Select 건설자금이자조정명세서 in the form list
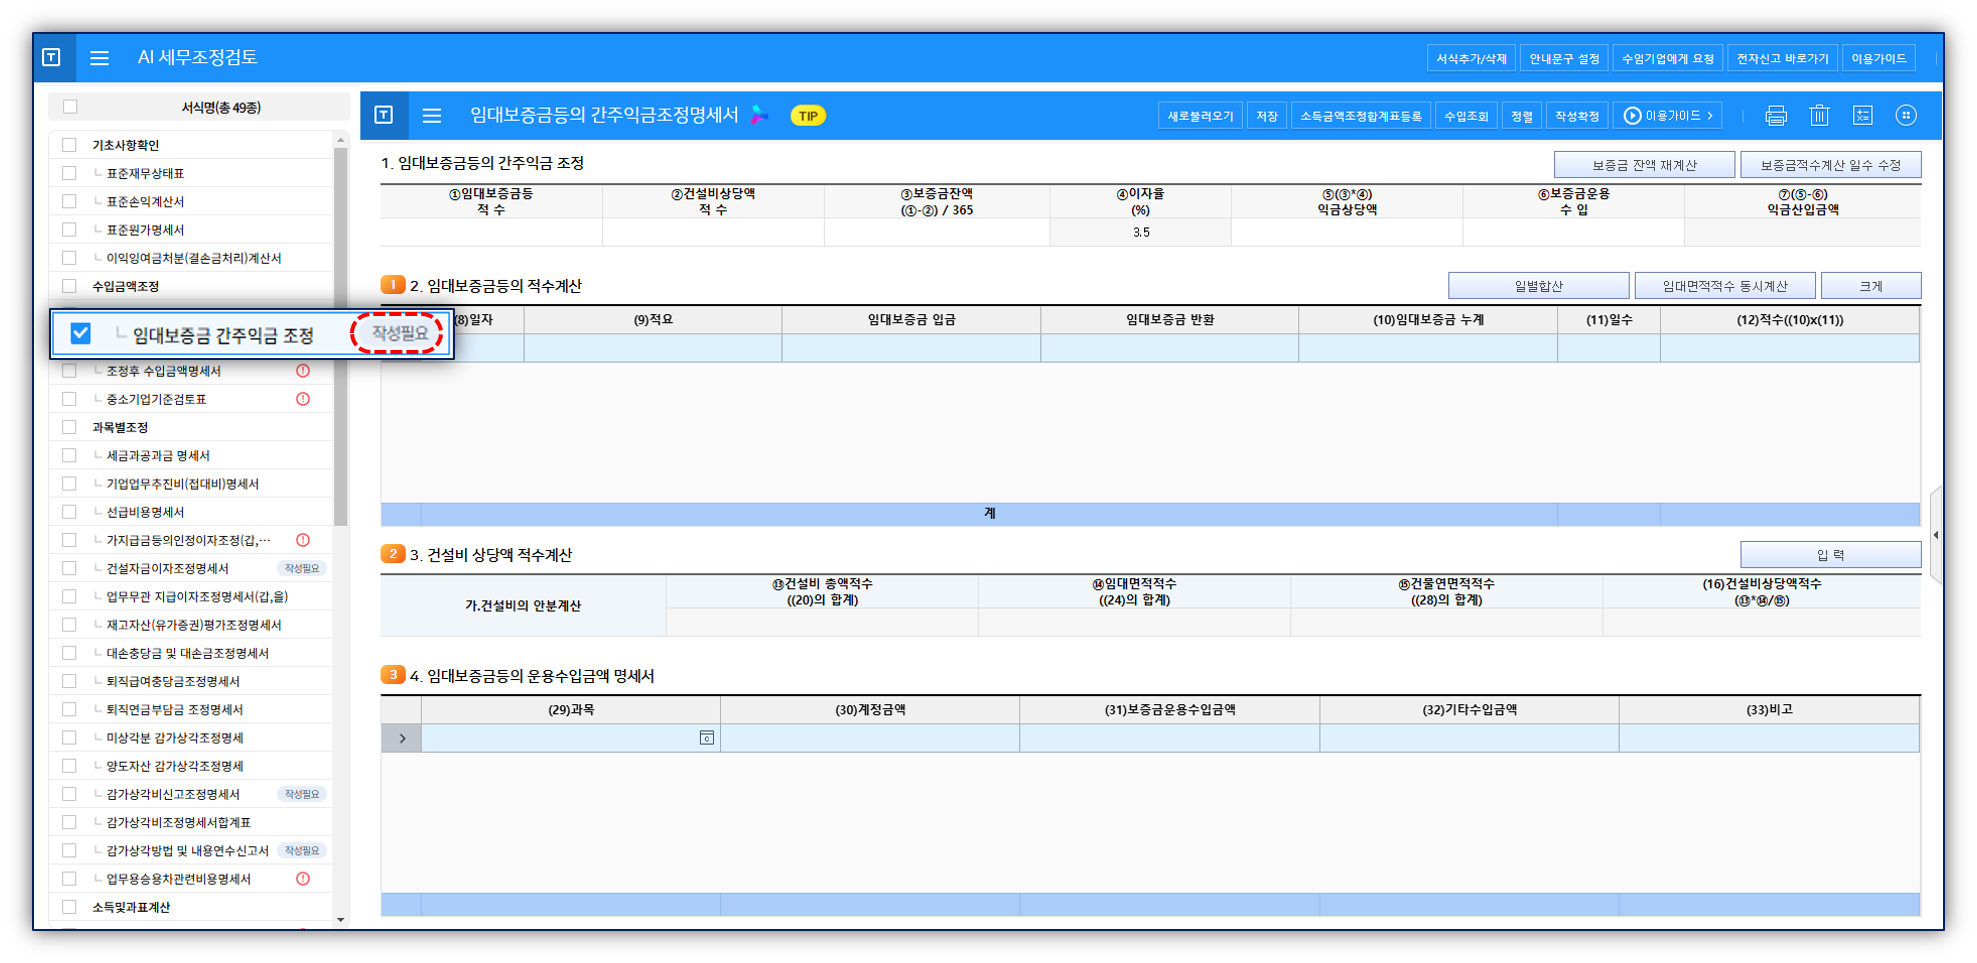This screenshot has width=1977, height=963. pos(168,568)
